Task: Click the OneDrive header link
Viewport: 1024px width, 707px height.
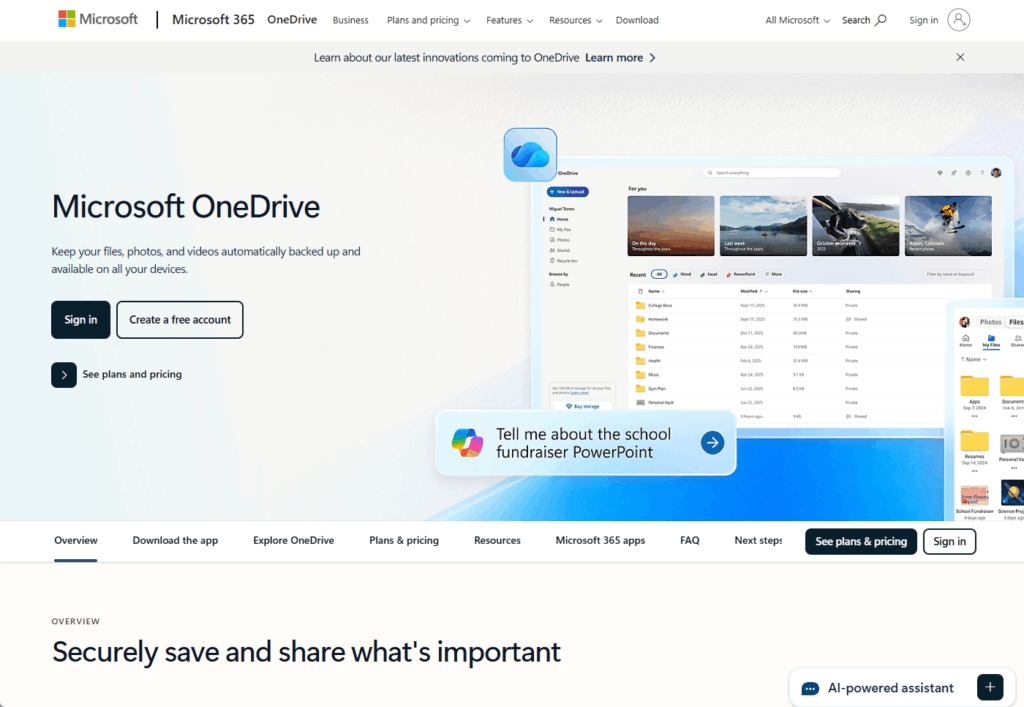Action: tap(292, 20)
